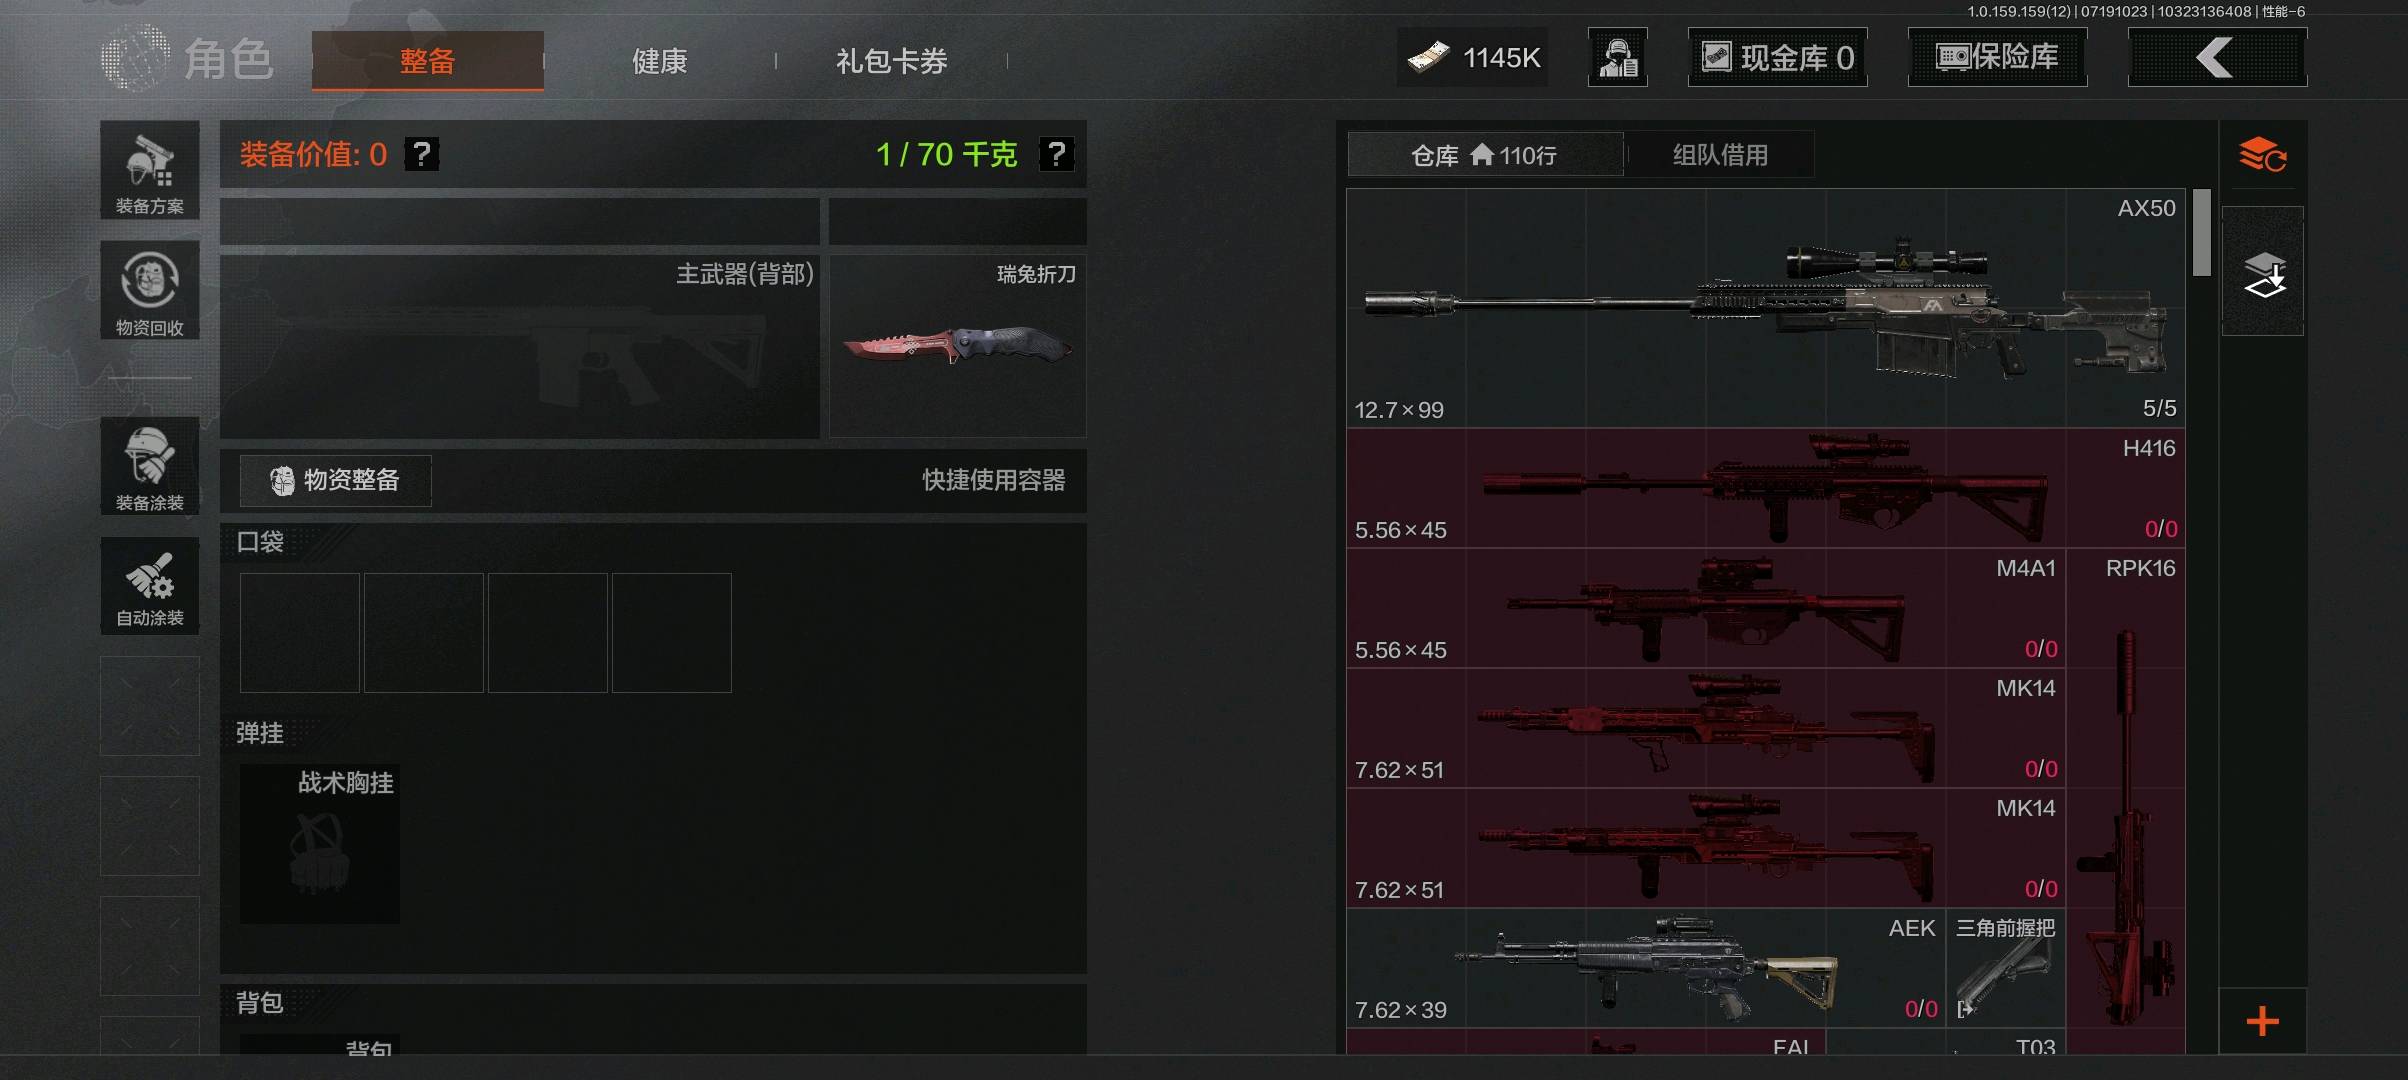Go back with the left arrow button
This screenshot has width=2408, height=1080.
2217,58
